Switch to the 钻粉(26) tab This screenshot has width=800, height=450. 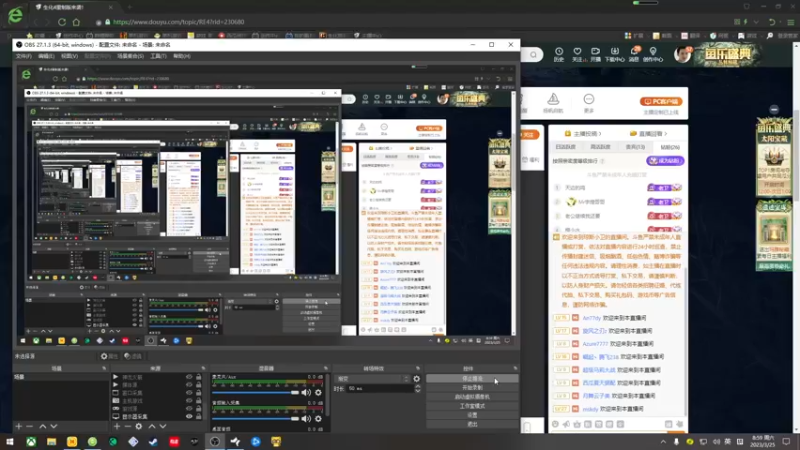[x=670, y=147]
